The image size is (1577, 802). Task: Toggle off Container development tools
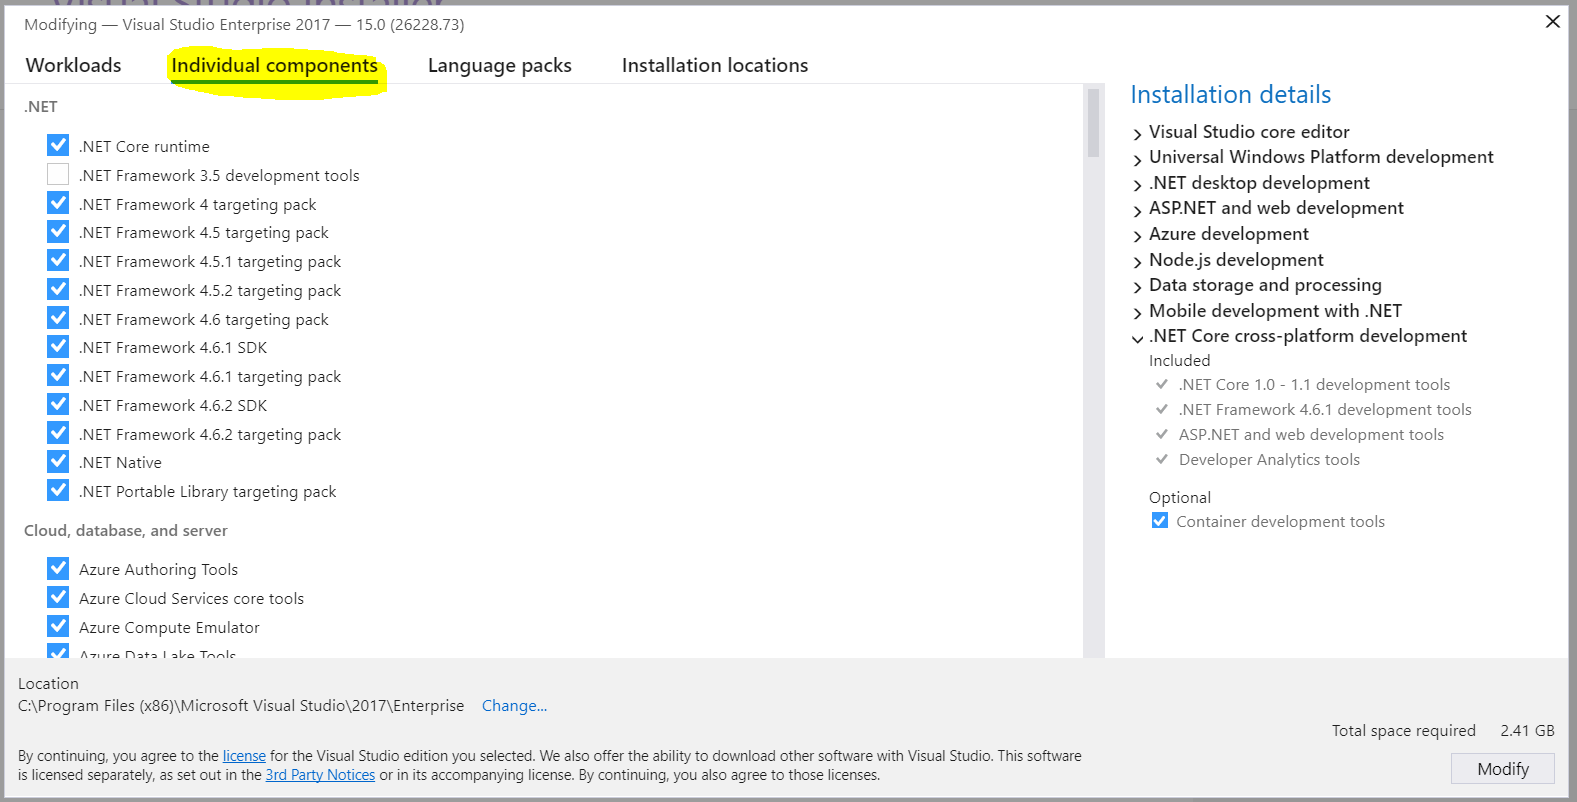point(1159,520)
